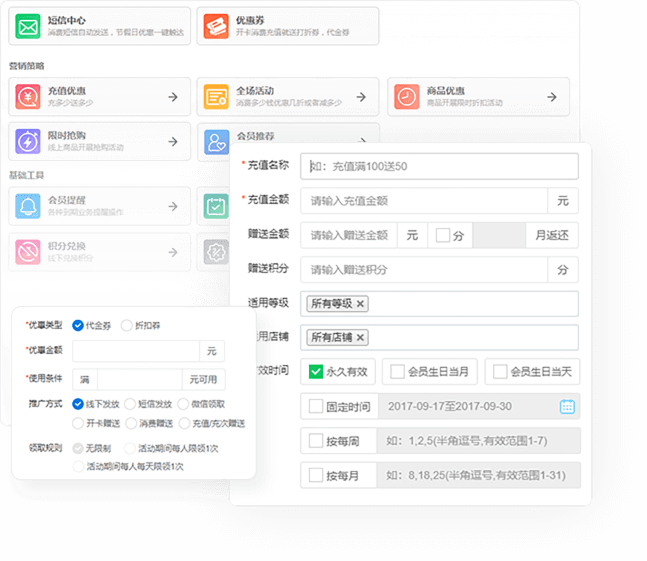Open 充值优惠 via its arrow
The image size is (647, 561).
pos(173,97)
